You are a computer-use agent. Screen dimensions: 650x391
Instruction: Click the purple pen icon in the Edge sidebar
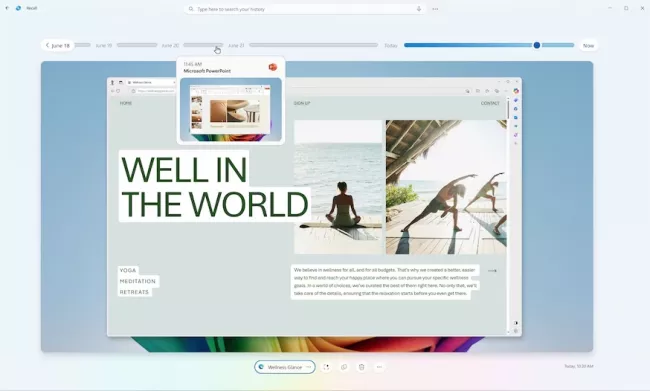click(x=516, y=135)
